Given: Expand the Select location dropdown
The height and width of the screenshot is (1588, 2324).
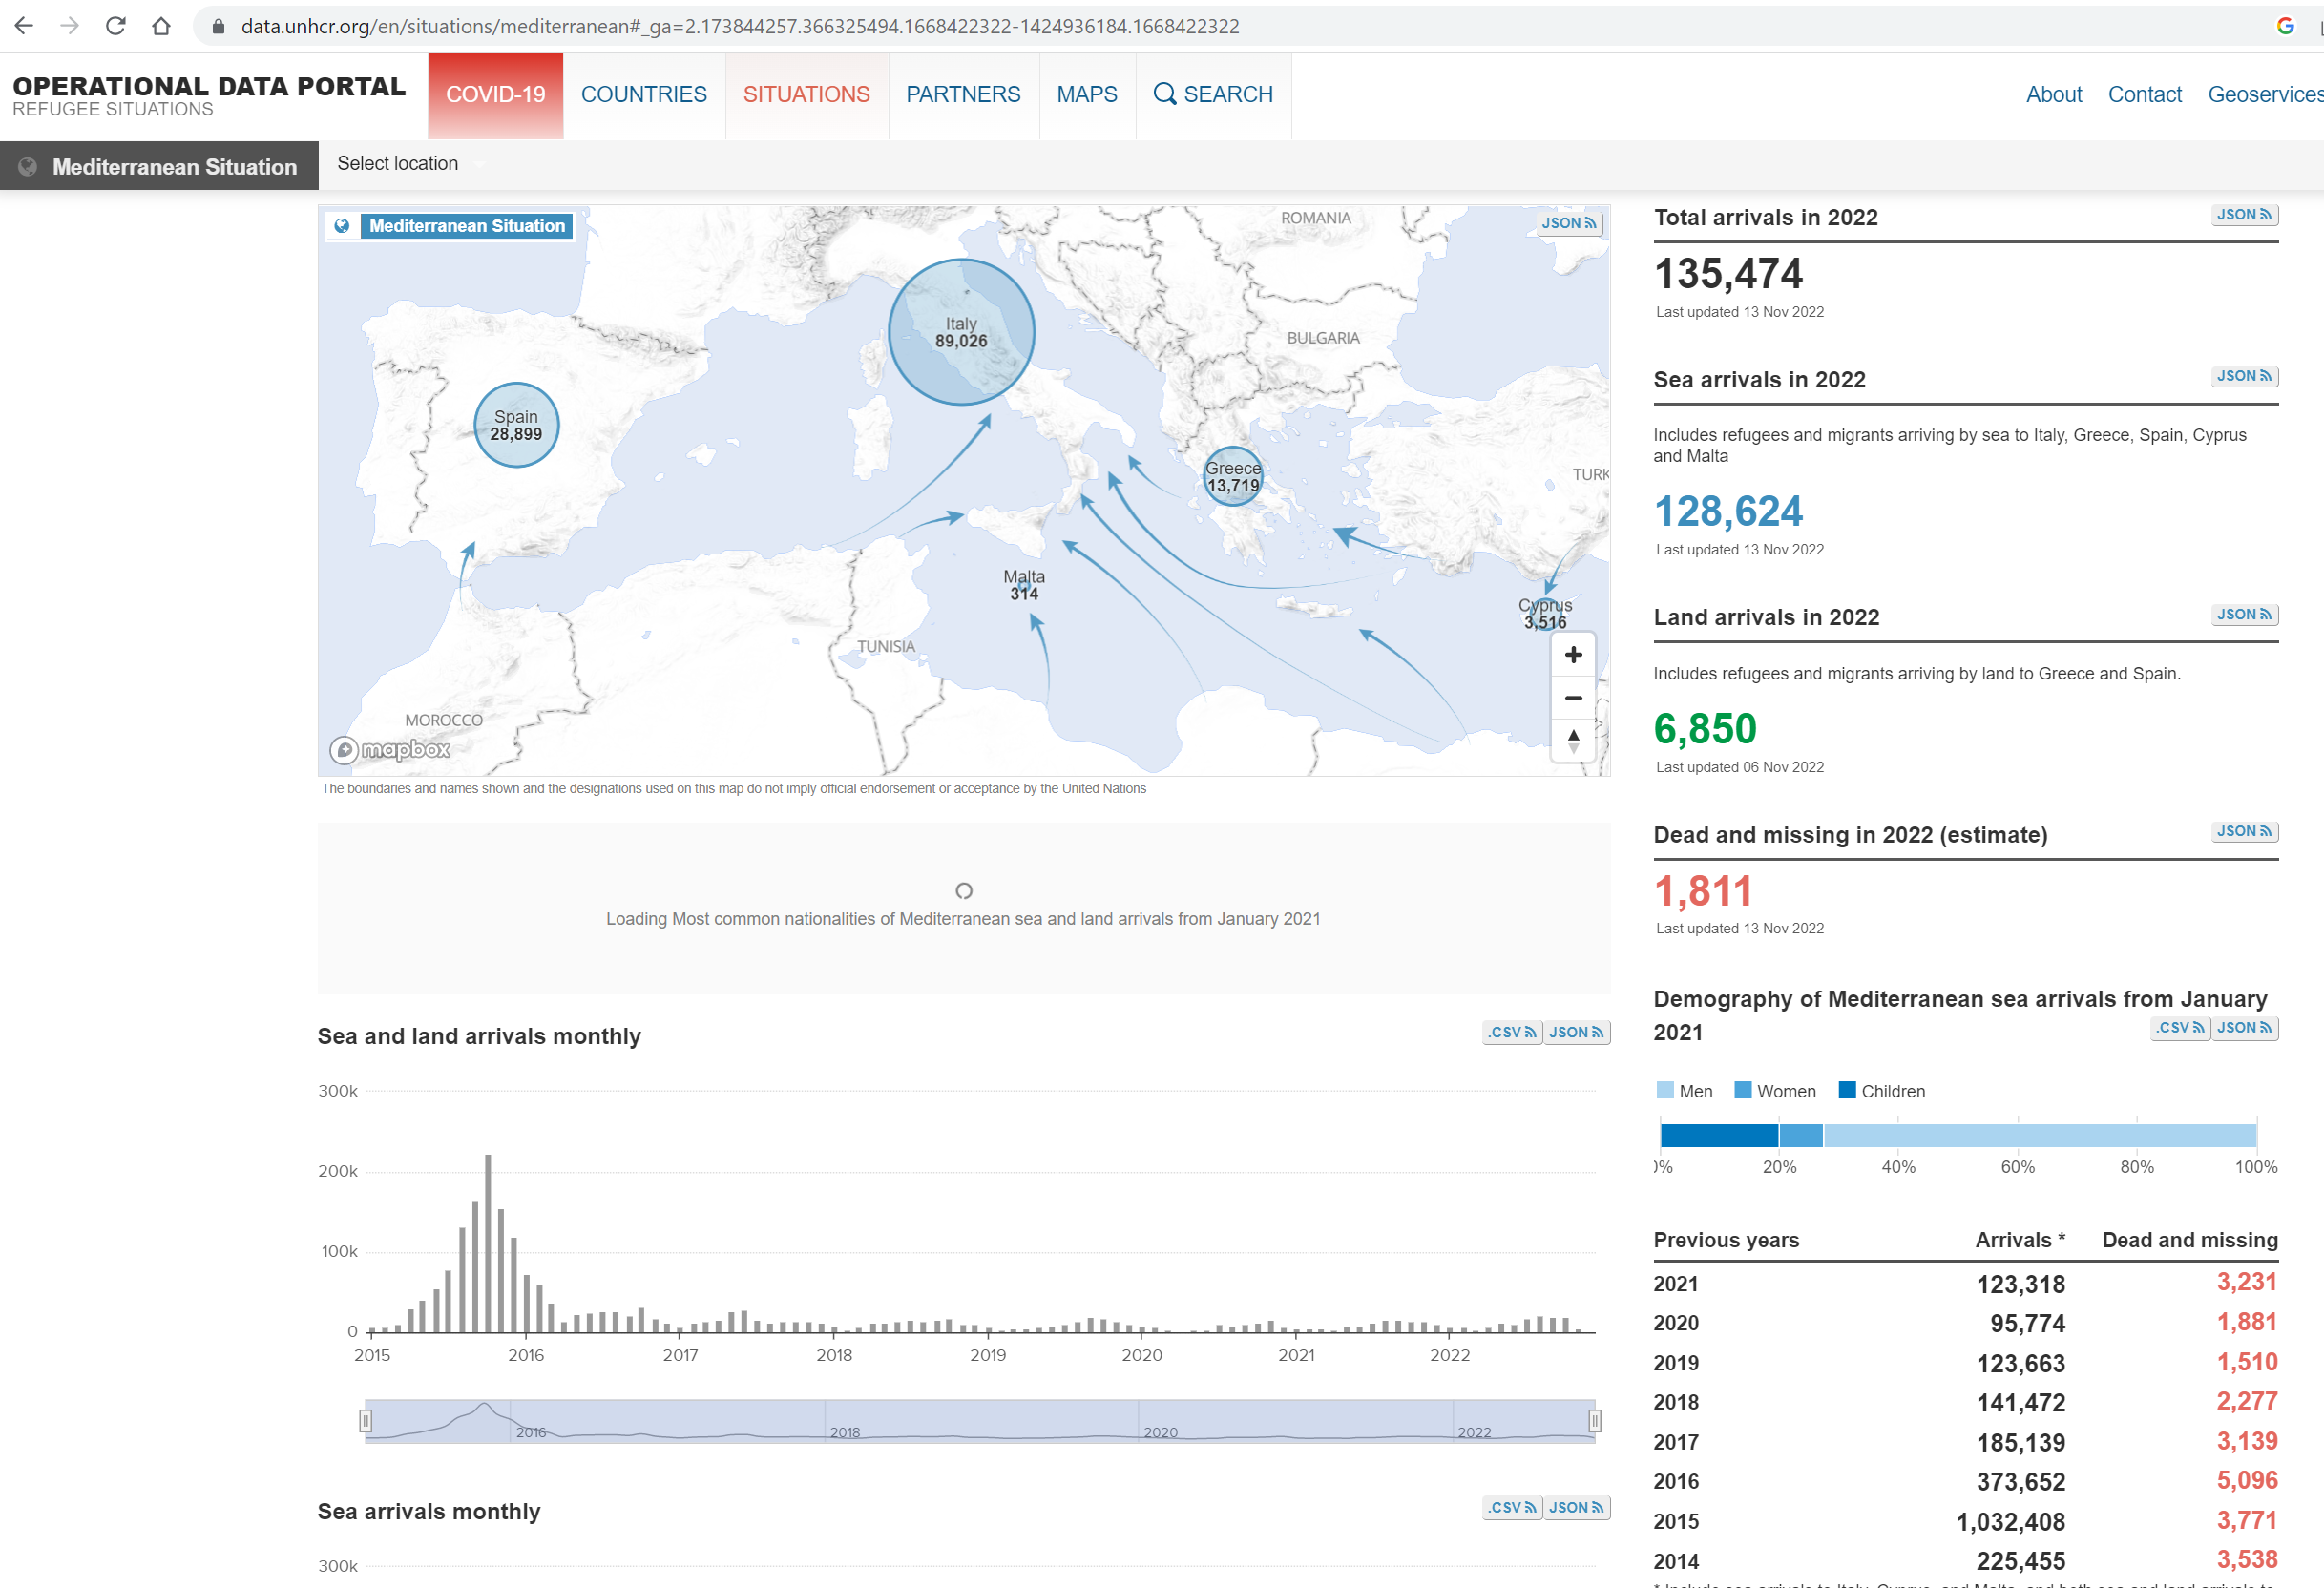Looking at the screenshot, I should 410,164.
